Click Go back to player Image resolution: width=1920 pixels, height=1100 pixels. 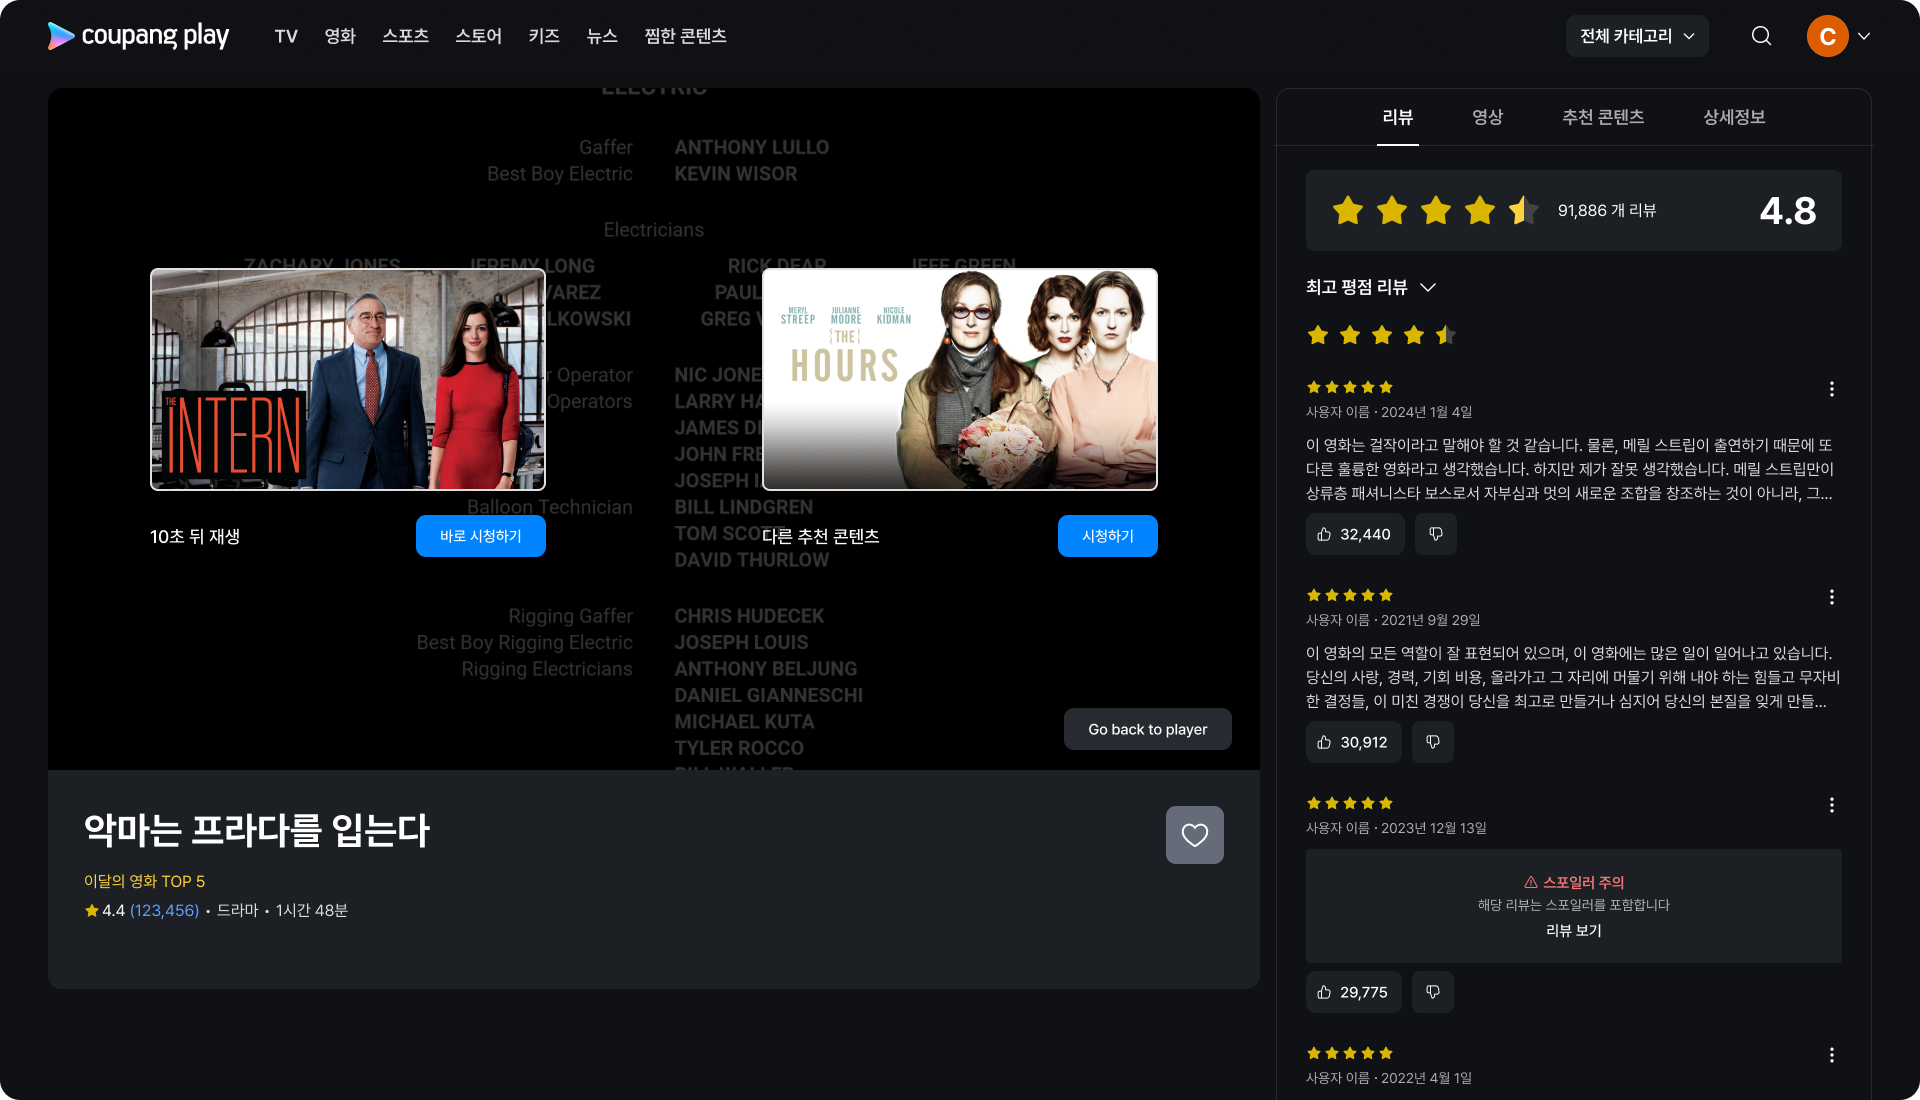pyautogui.click(x=1147, y=729)
